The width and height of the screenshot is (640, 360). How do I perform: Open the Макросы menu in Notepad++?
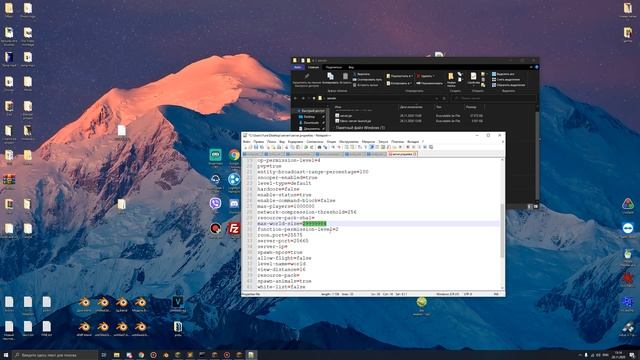tap(368, 142)
